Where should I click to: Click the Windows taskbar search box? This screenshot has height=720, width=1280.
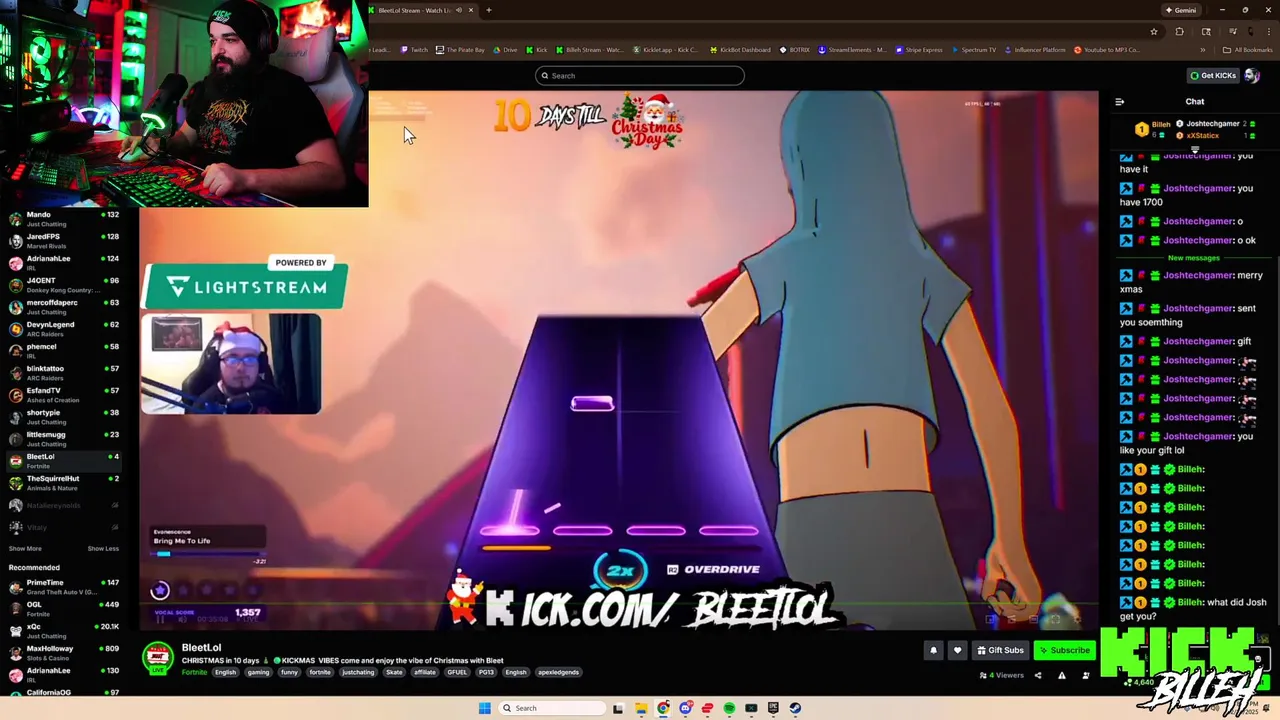553,708
